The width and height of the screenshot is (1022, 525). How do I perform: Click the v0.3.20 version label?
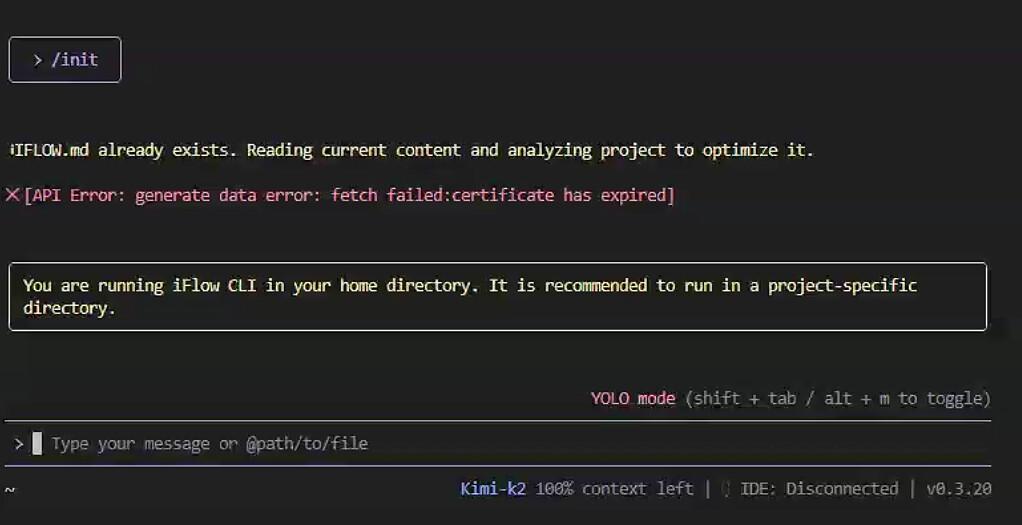(958, 489)
